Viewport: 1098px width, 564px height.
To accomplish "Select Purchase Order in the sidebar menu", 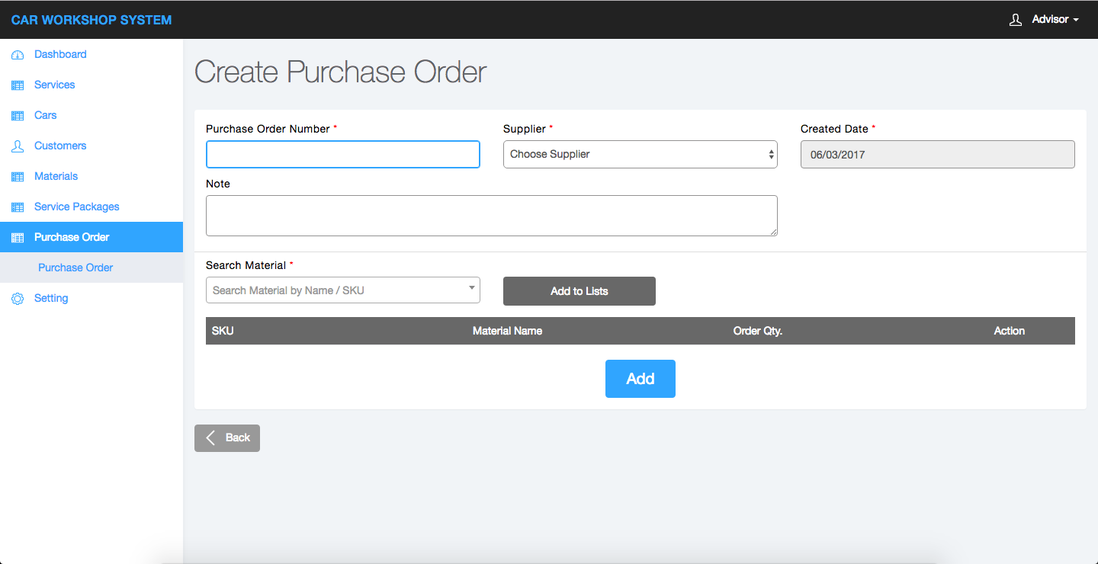I will [x=72, y=237].
